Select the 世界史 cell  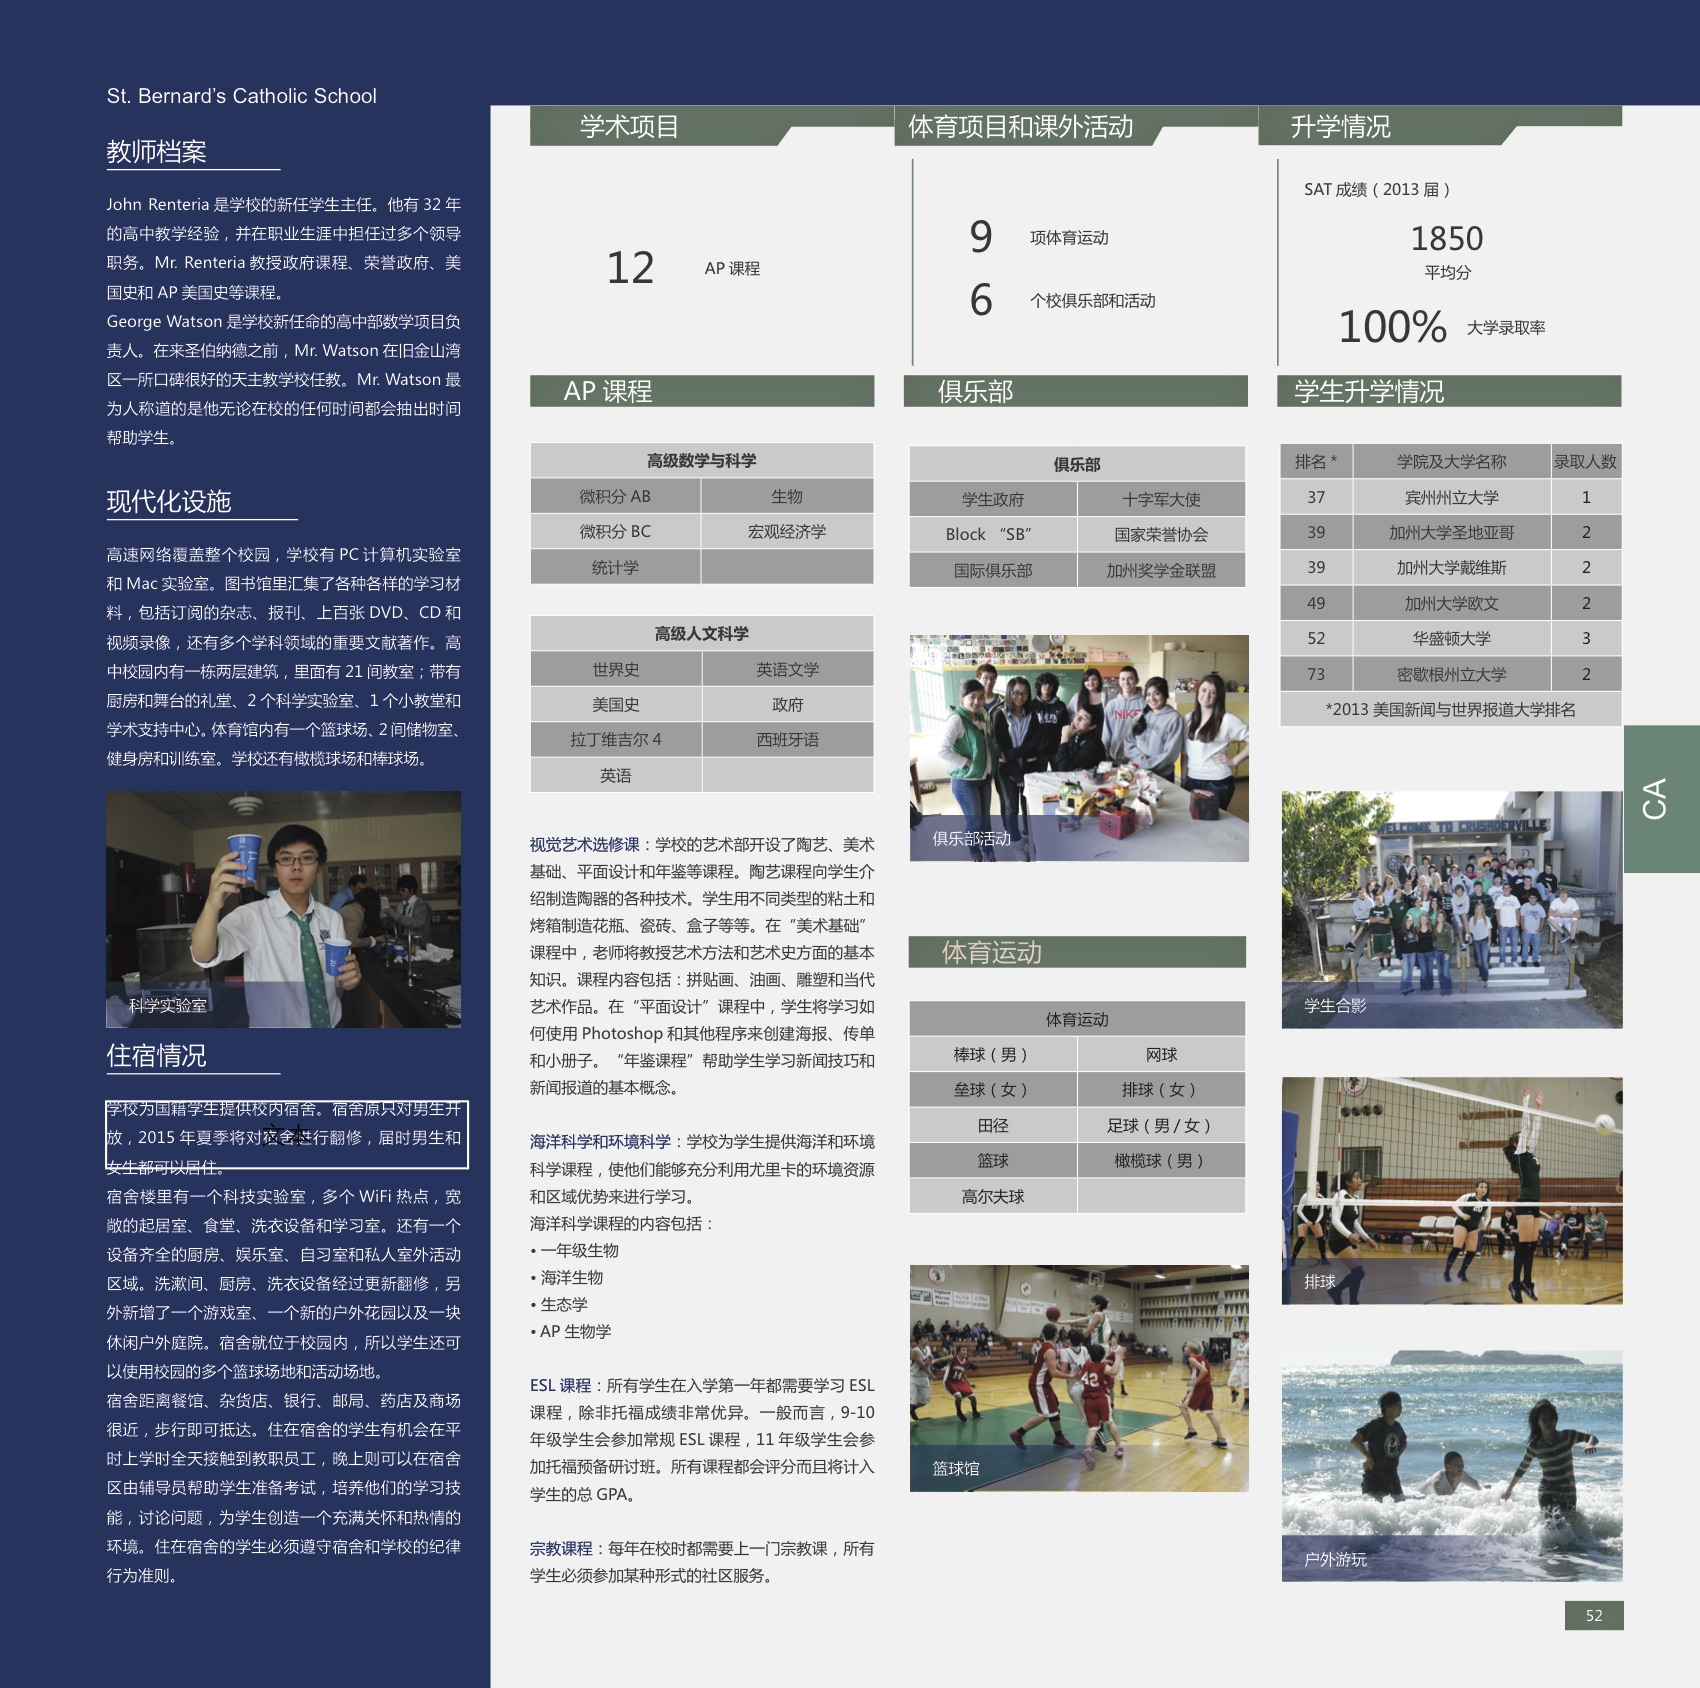616,669
